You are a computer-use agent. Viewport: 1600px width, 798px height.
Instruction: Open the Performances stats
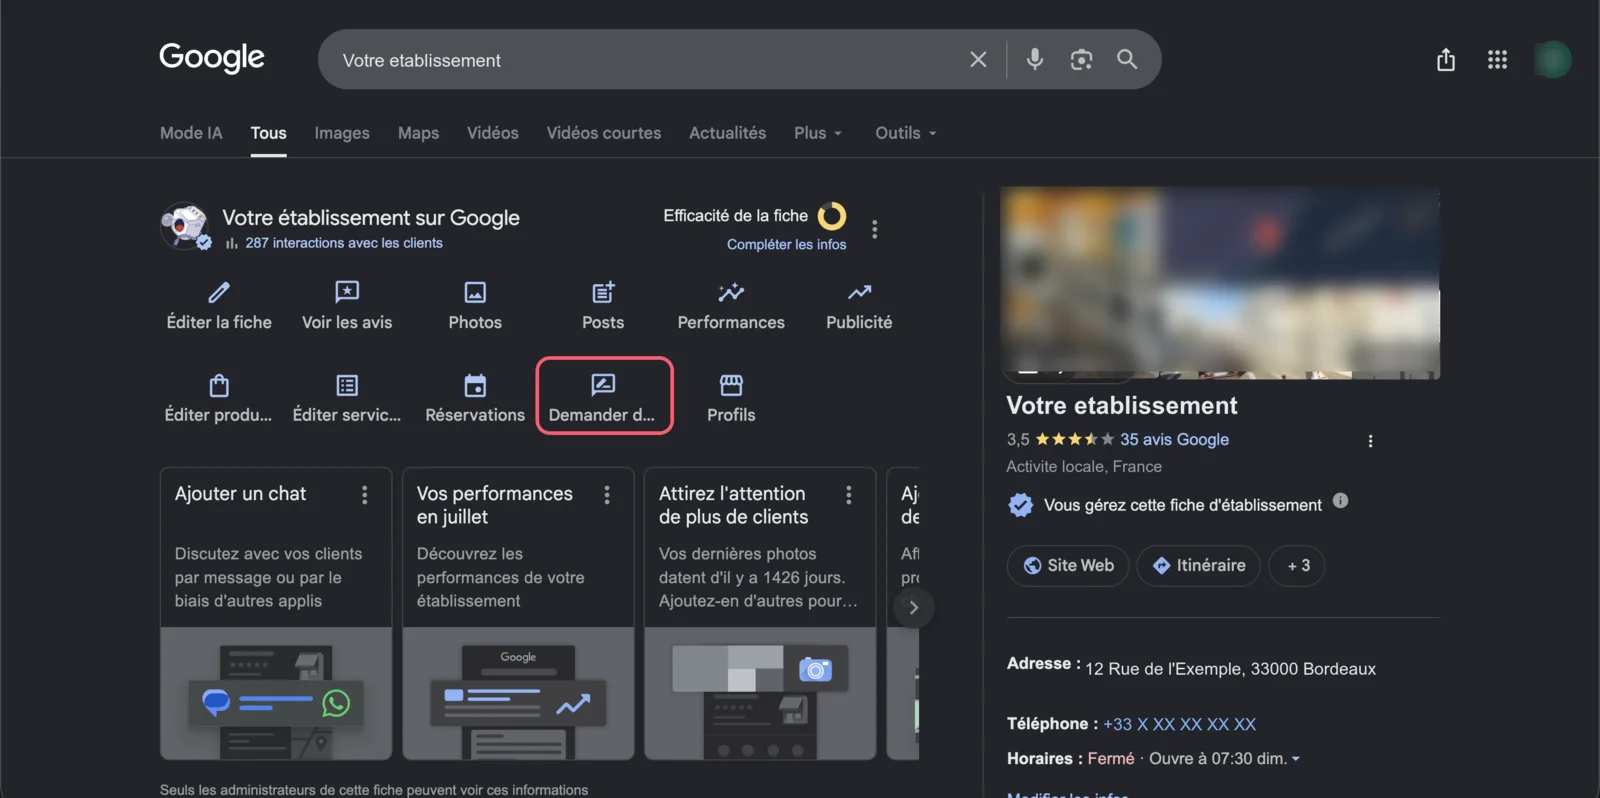(x=731, y=305)
